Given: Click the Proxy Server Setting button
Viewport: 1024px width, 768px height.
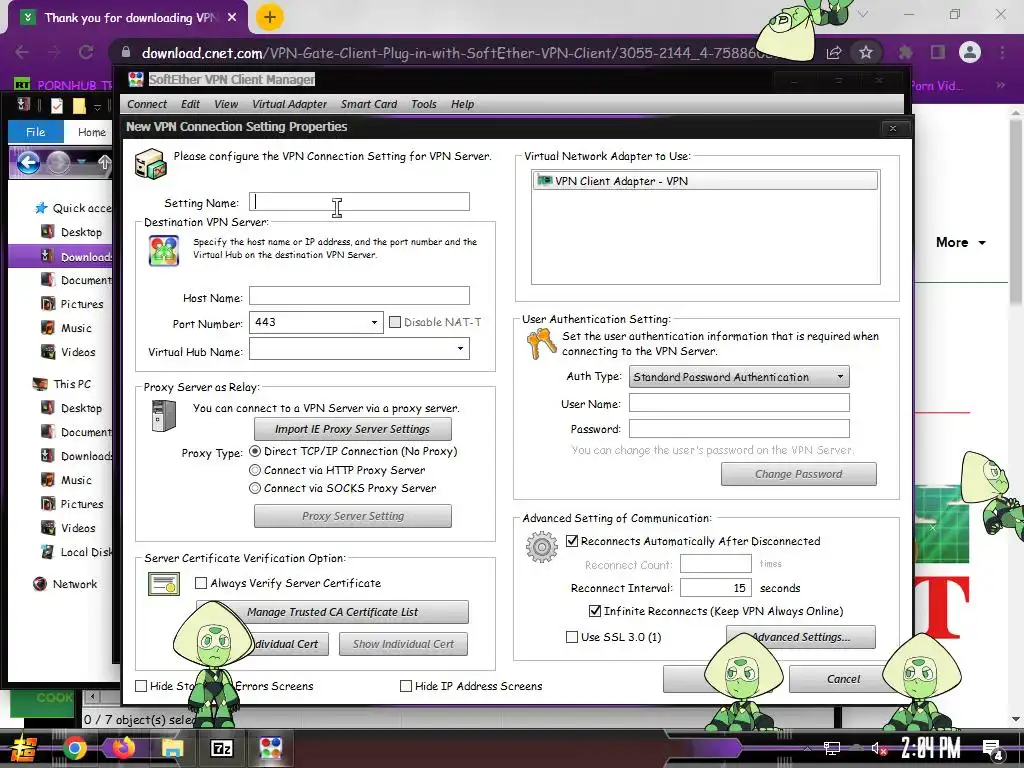Looking at the screenshot, I should click(353, 516).
